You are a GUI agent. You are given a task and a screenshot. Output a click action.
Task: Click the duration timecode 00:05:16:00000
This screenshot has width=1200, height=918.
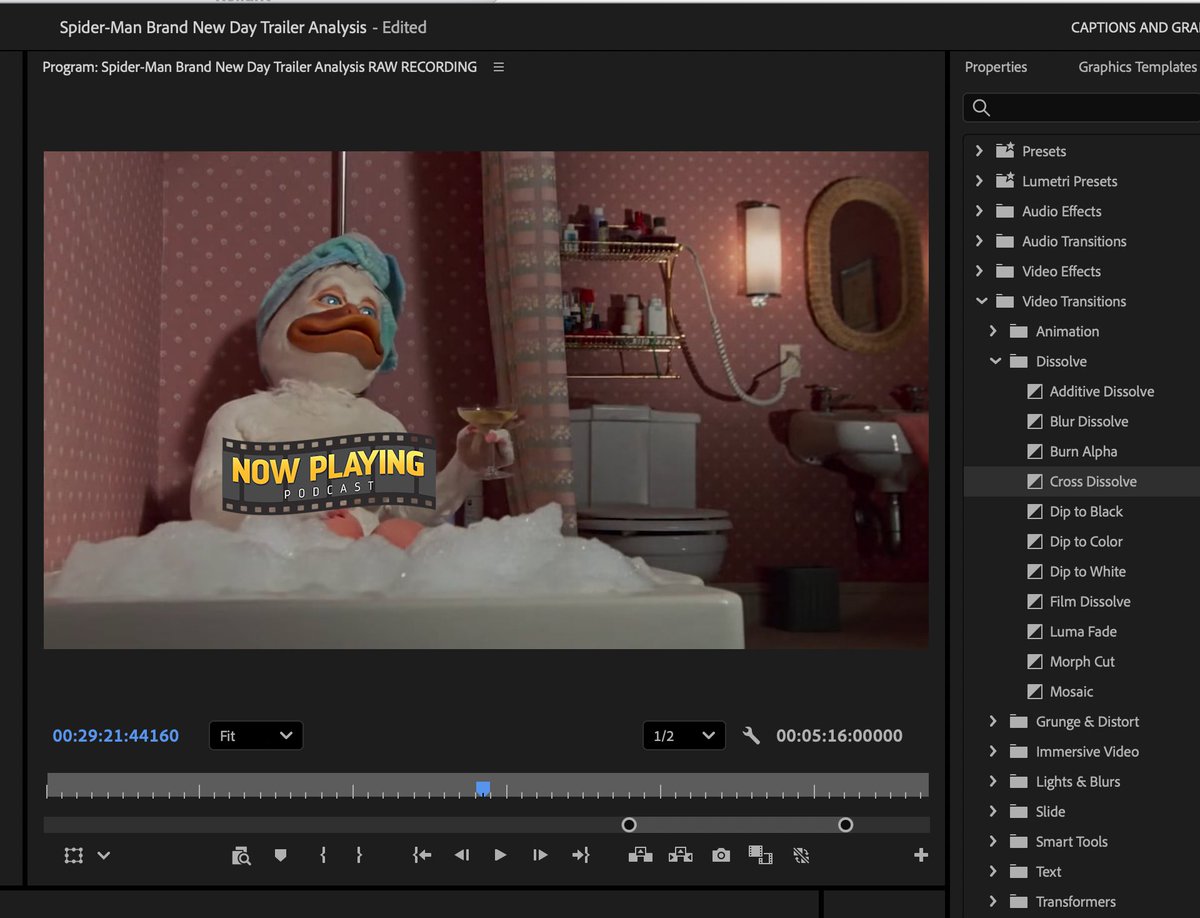(839, 736)
